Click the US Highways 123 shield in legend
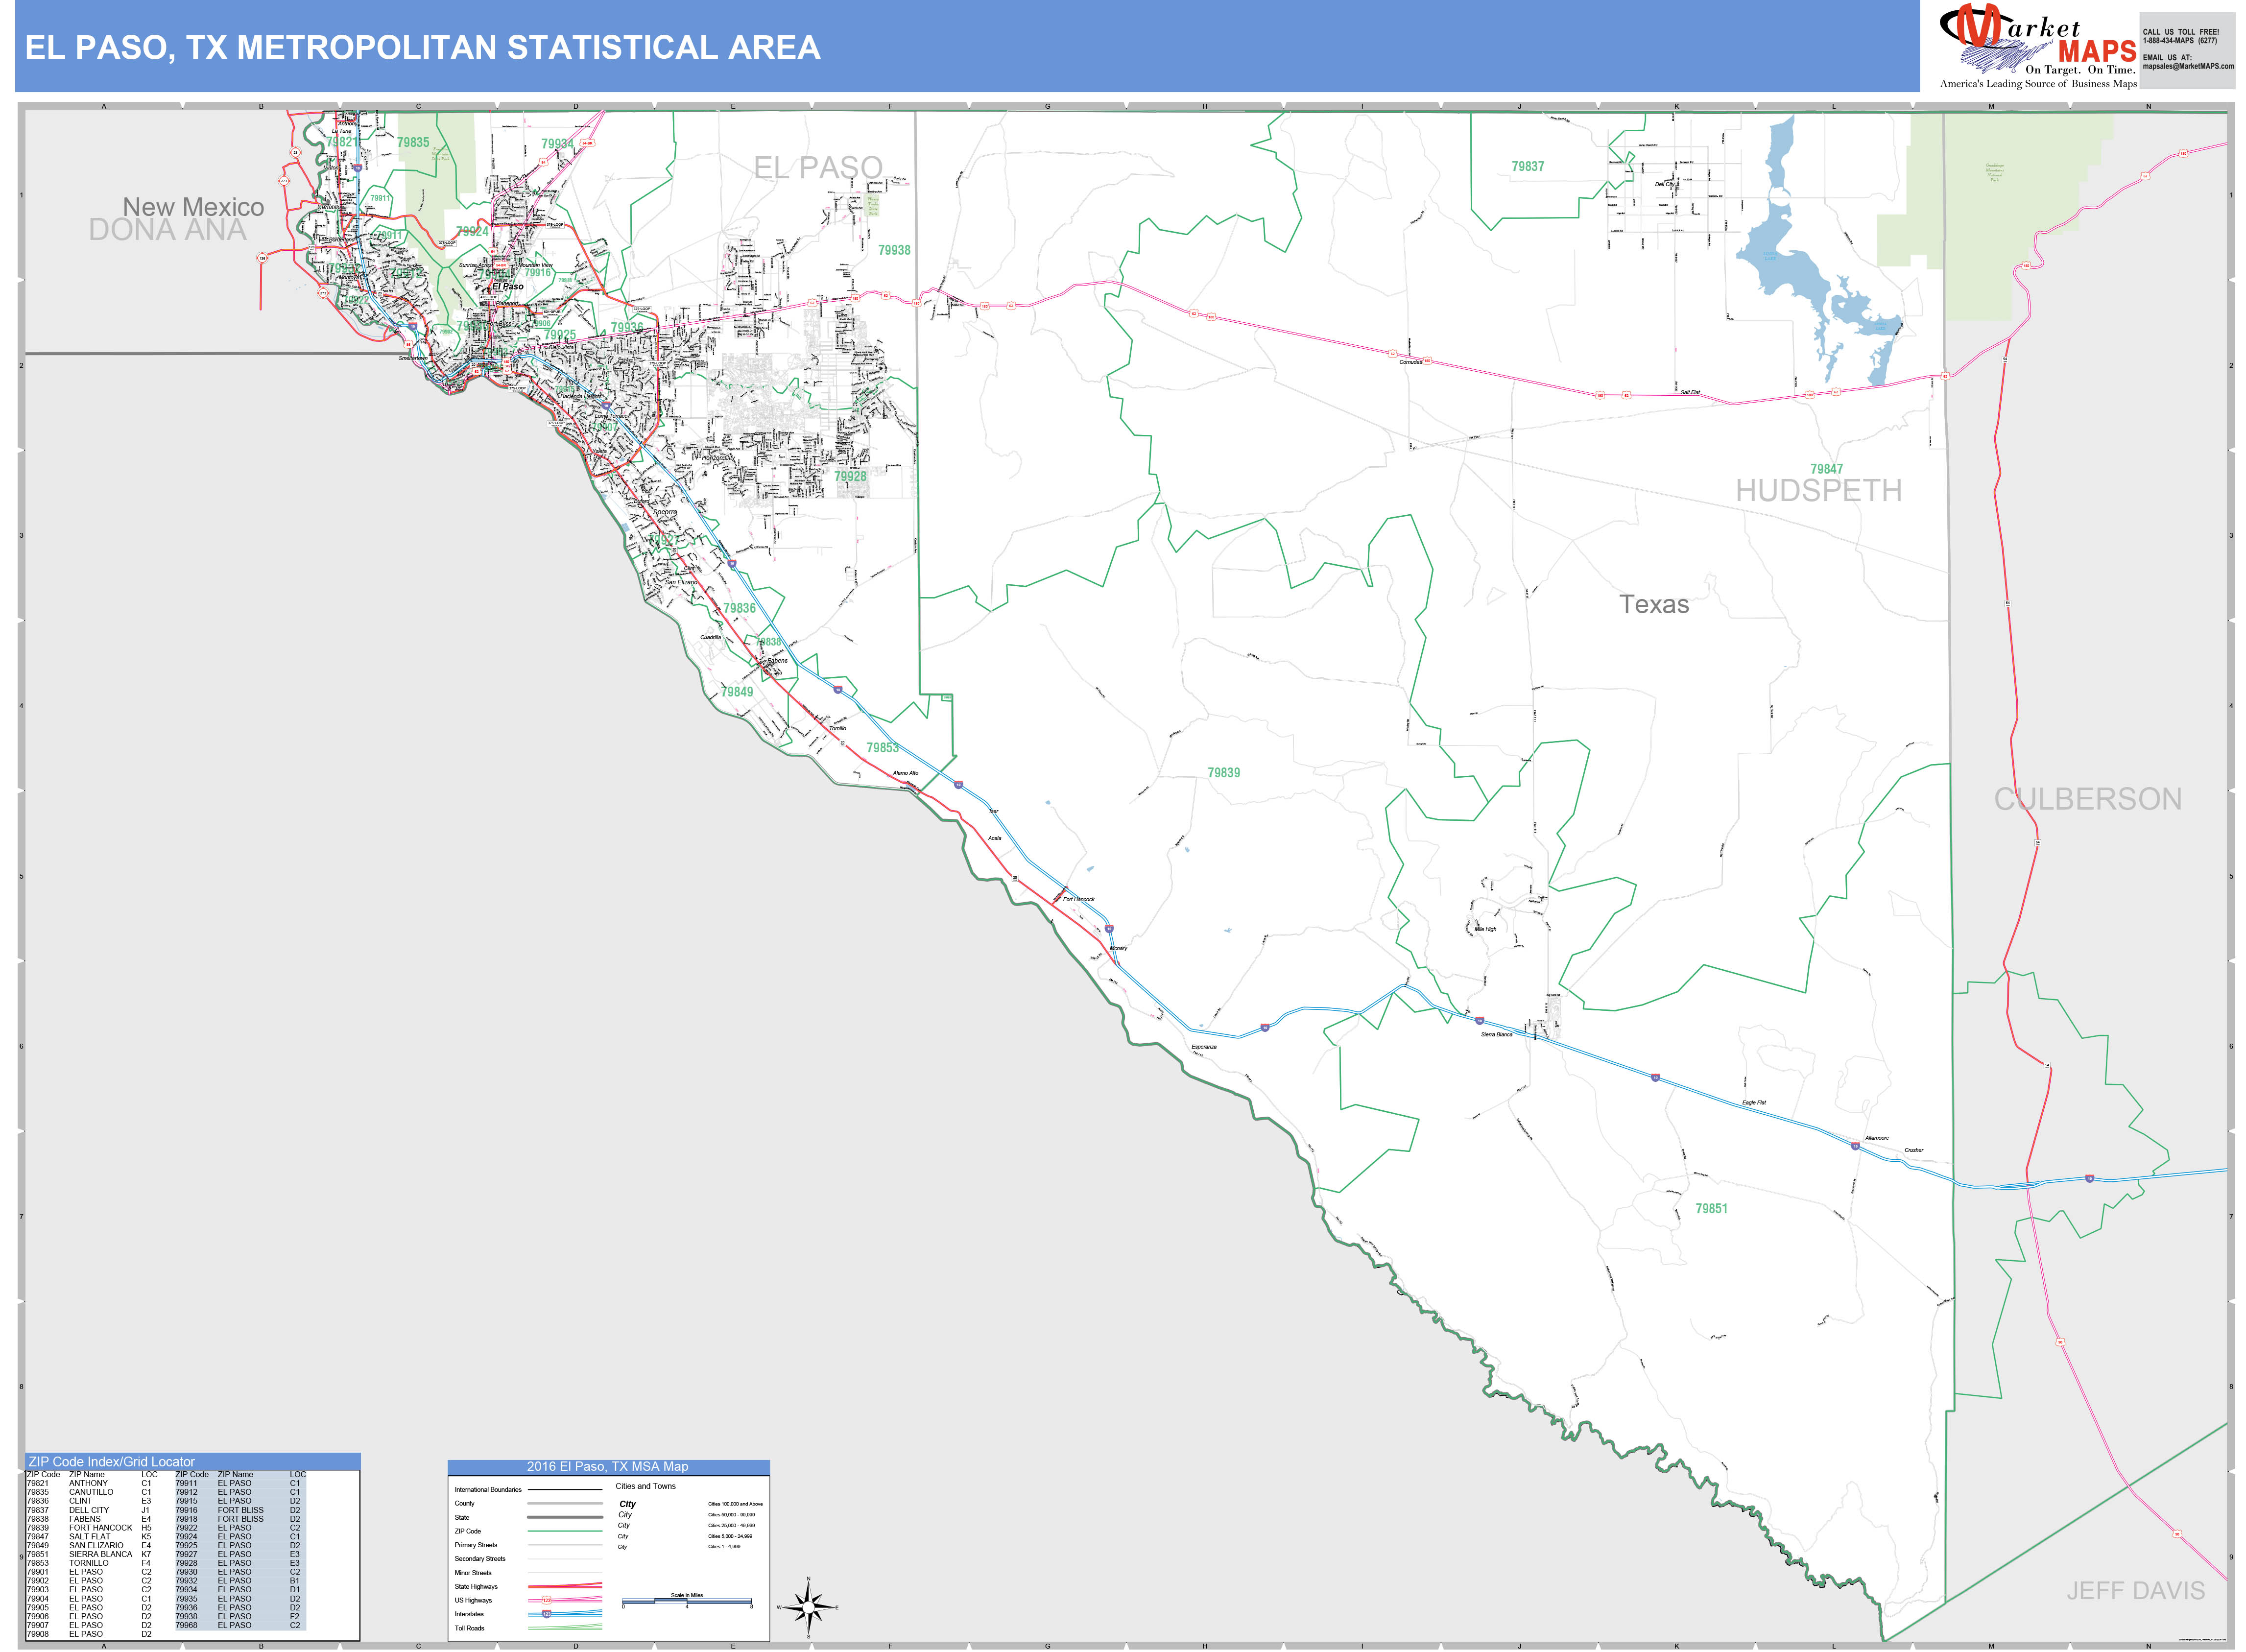 (546, 1600)
